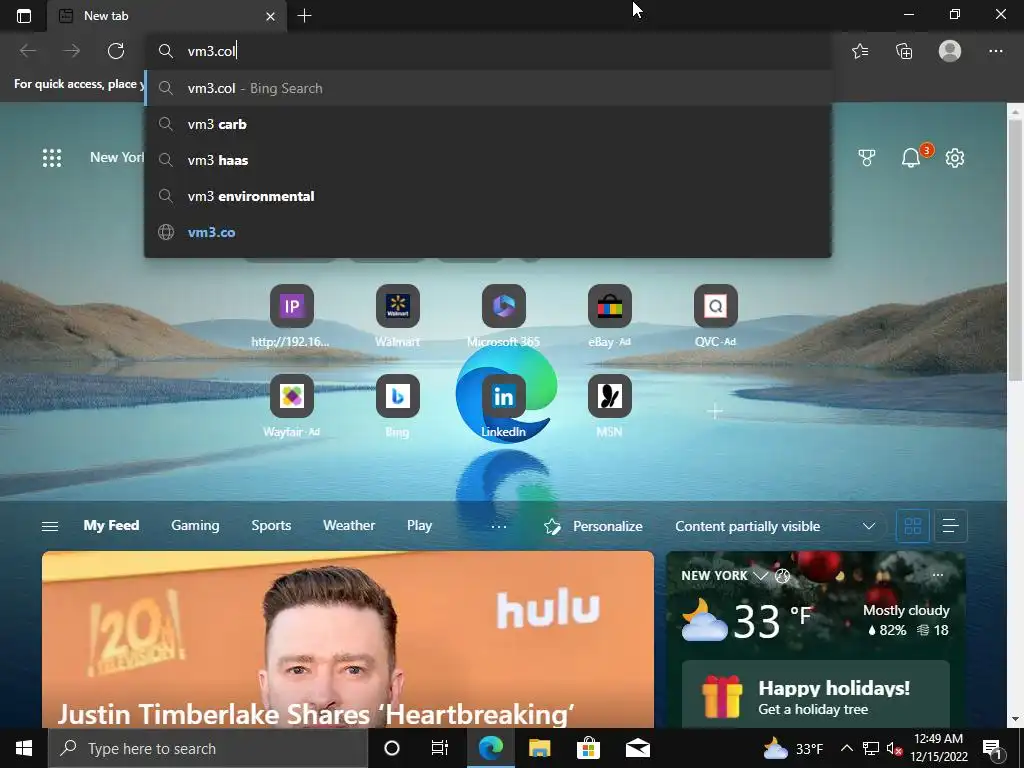The width and height of the screenshot is (1024, 768).
Task: Open the Justin Timberlake news story
Action: pos(347,639)
